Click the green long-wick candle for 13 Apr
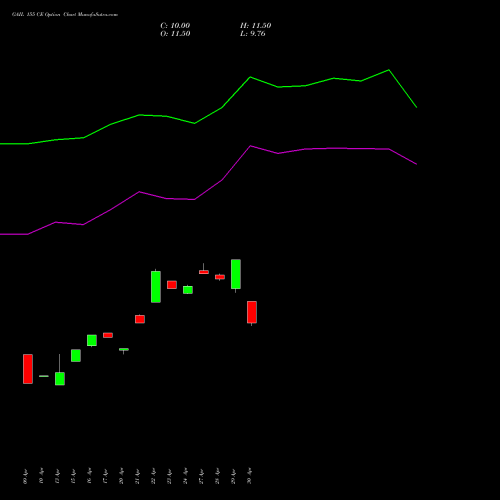Image resolution: width=500 pixels, height=500 pixels. coord(60,378)
